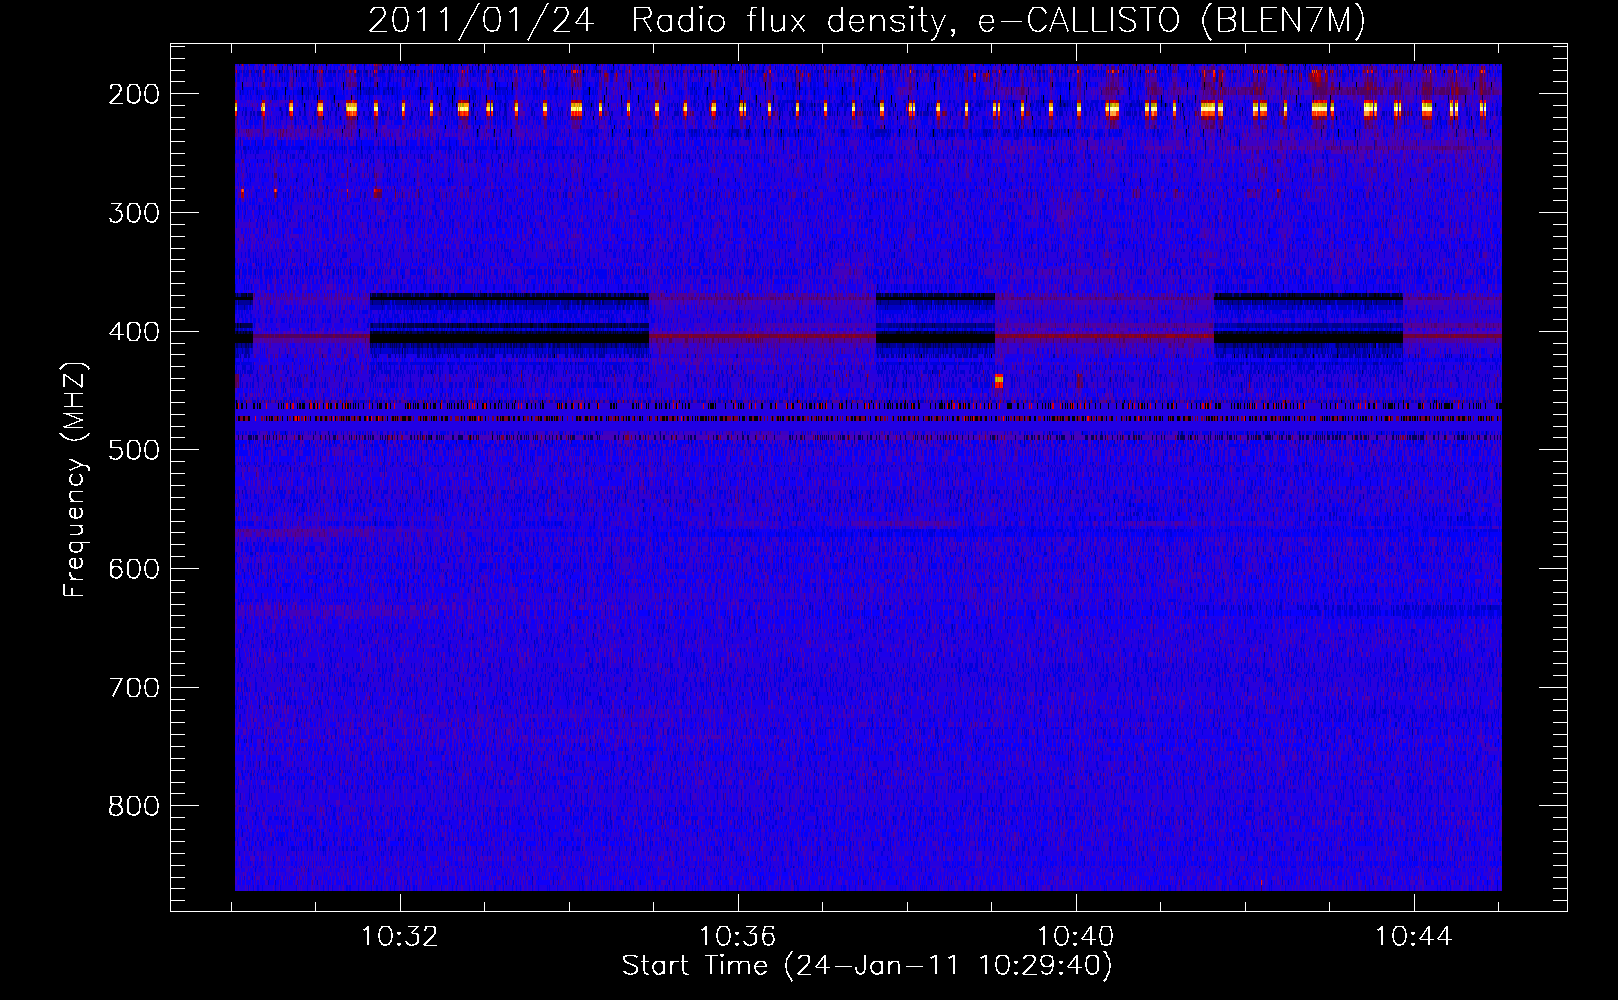Select the 700 frequency tick label
This screenshot has width=1618, height=1000.
[134, 688]
